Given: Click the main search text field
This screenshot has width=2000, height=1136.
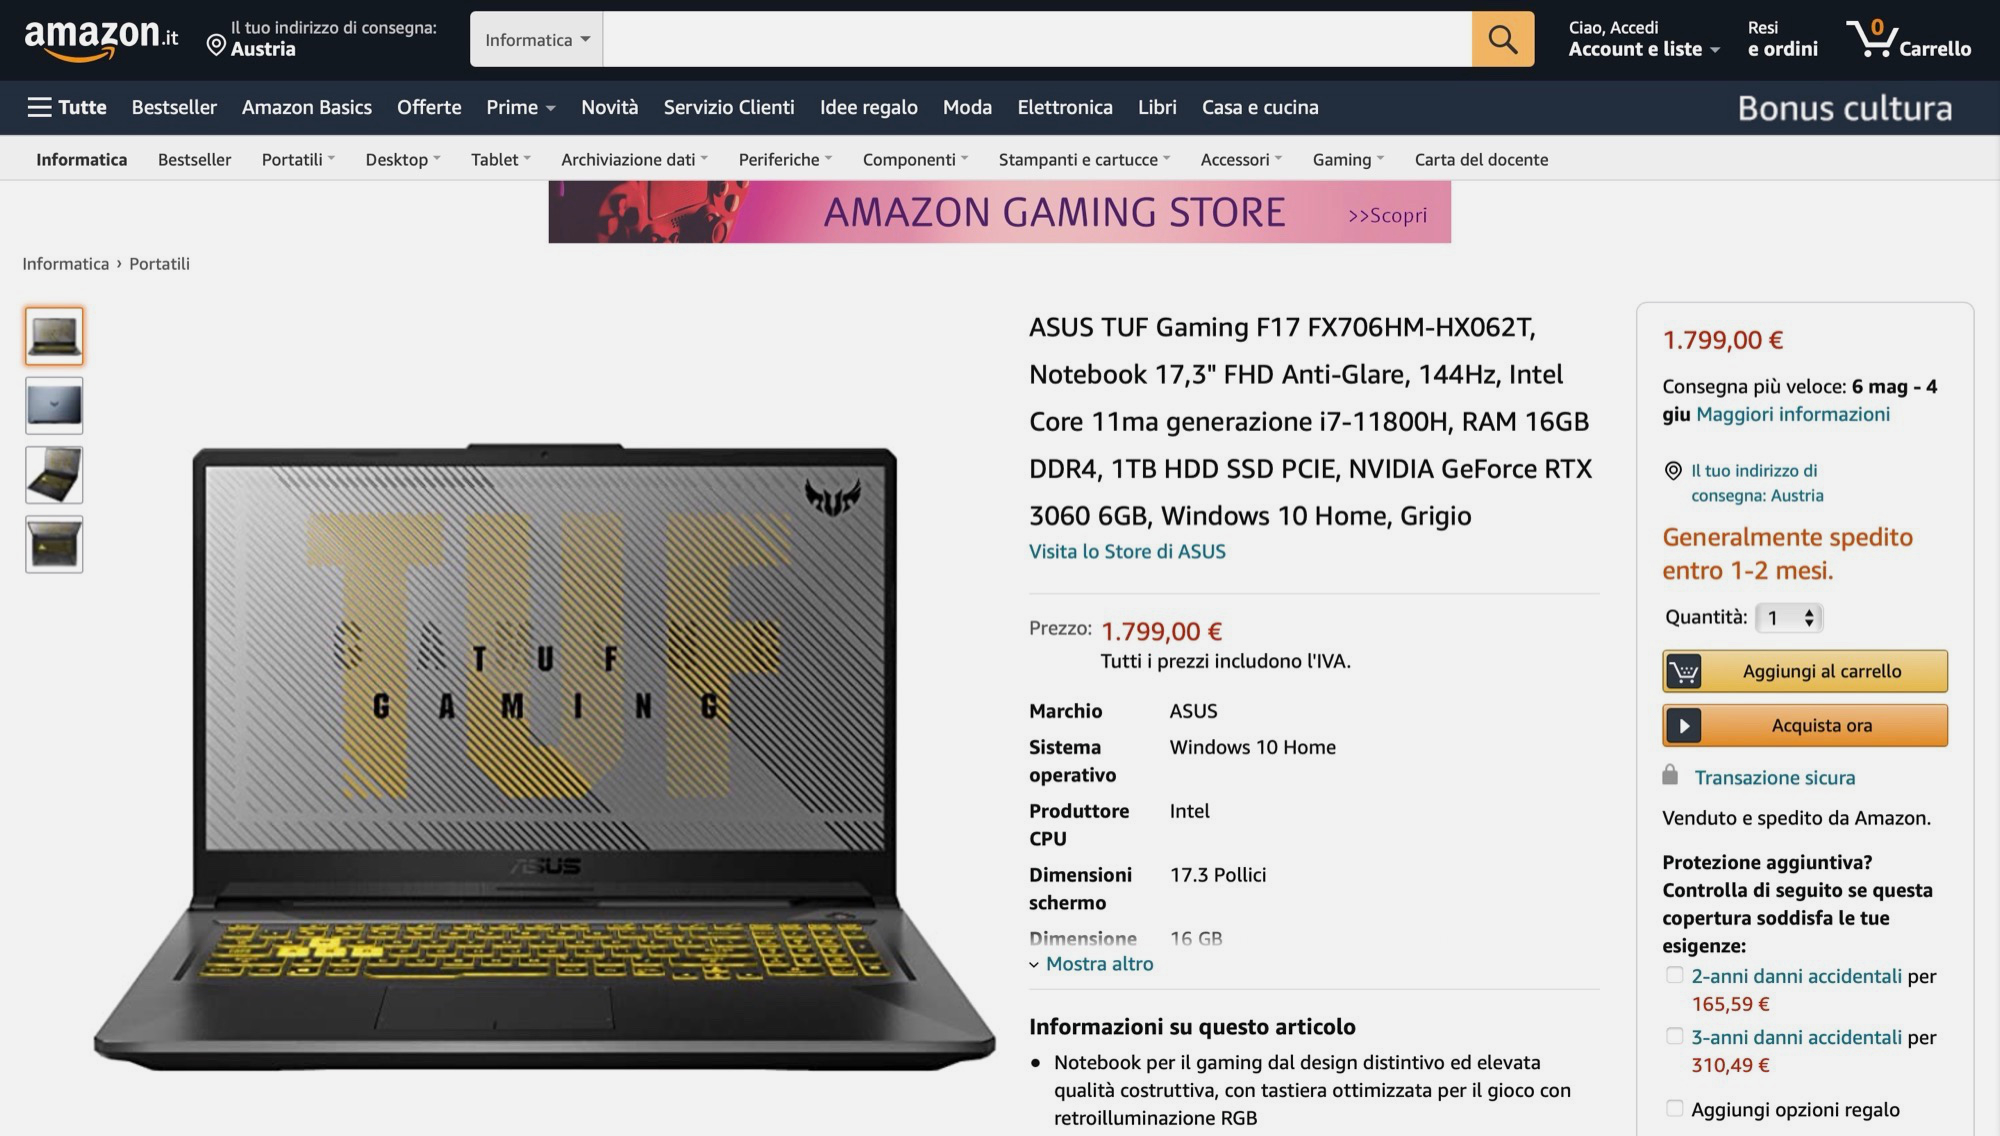Looking at the screenshot, I should coord(1037,39).
